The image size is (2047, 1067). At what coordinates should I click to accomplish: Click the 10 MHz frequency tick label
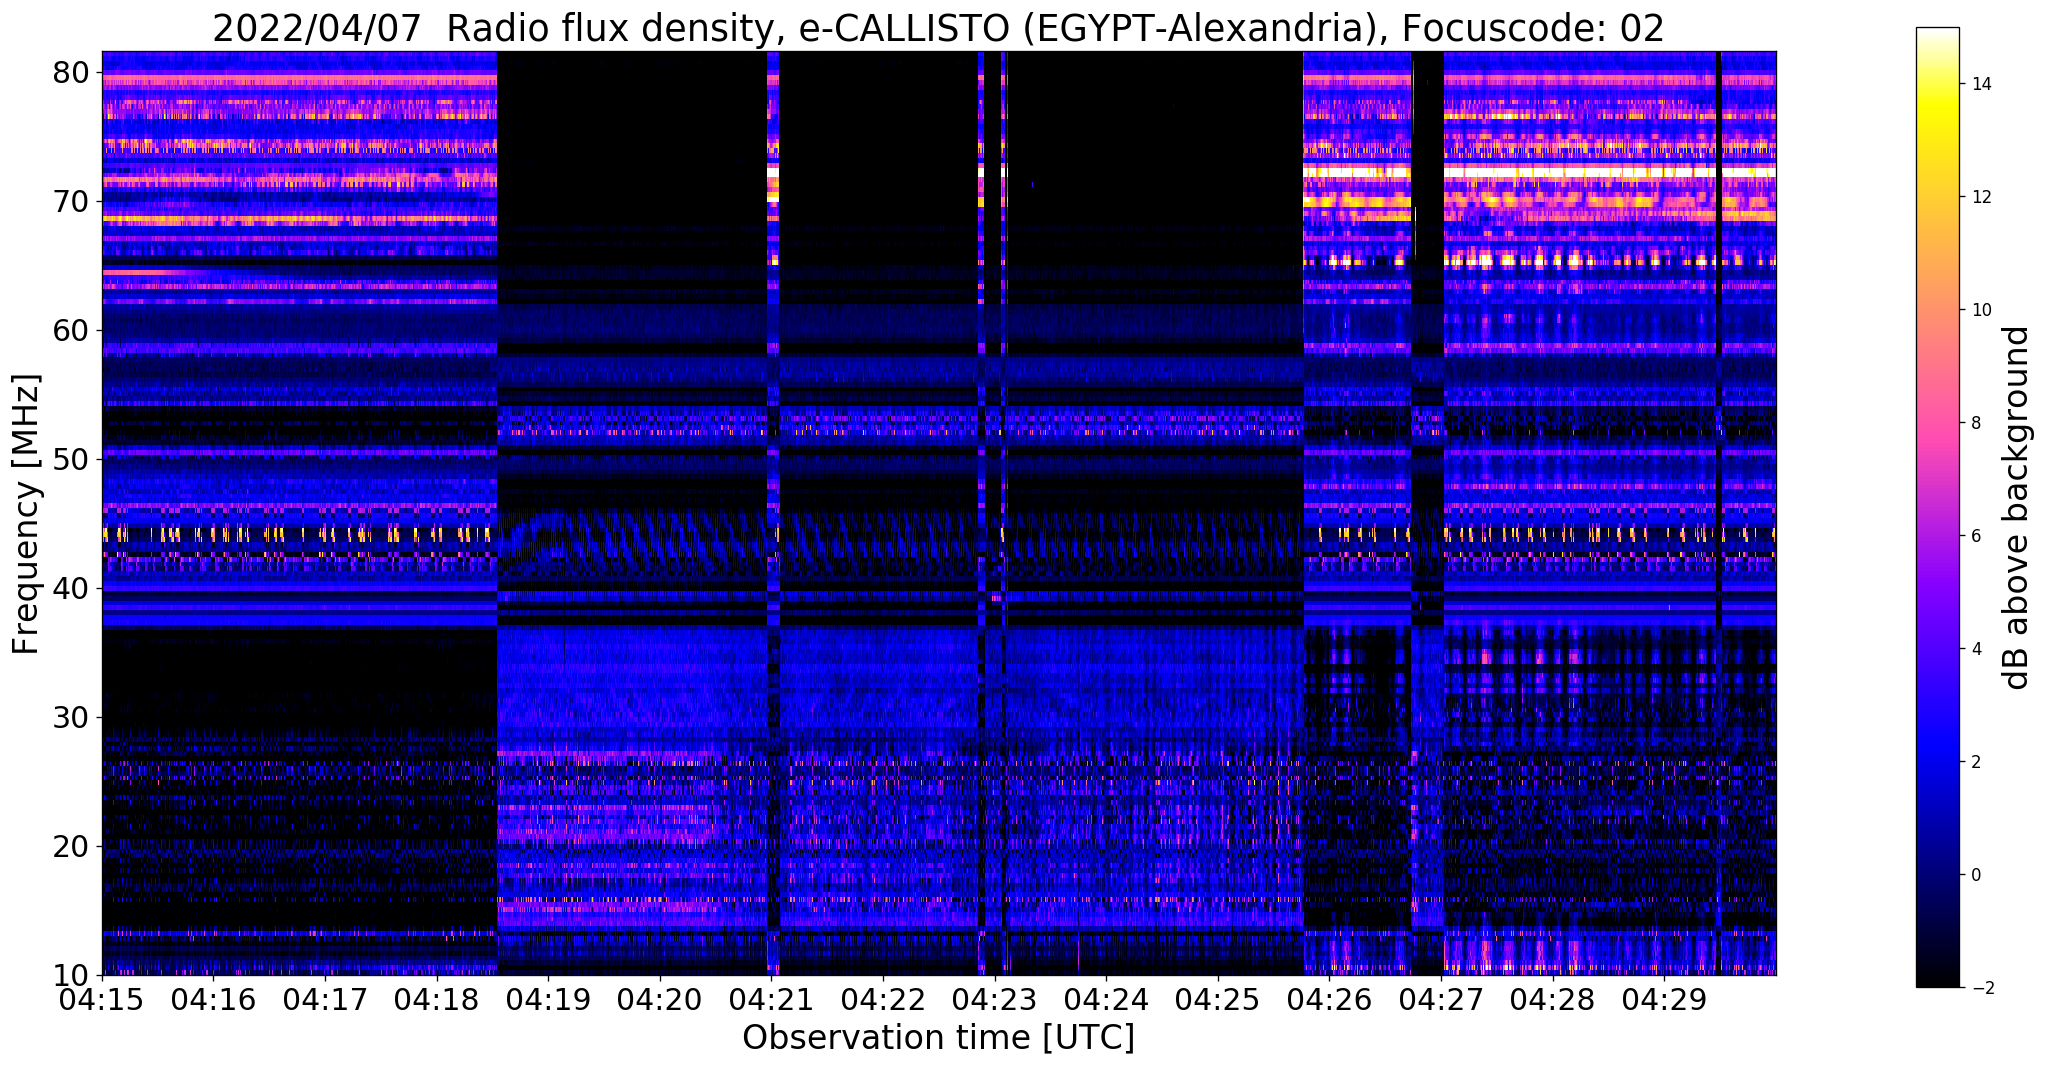click(x=73, y=975)
